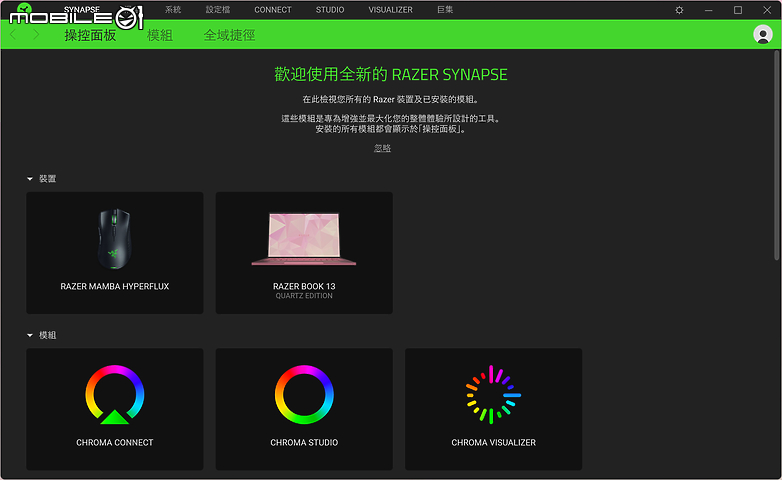Collapse the 模組 modules section
782x480 pixels.
point(30,335)
